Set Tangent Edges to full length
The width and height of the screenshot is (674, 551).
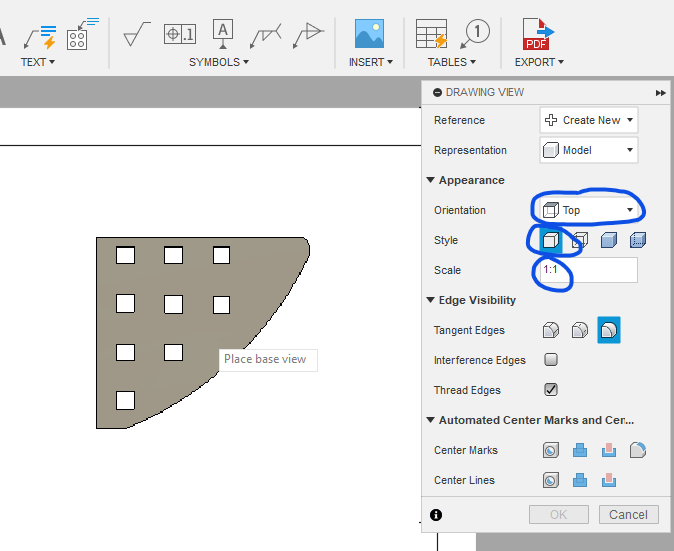pos(551,330)
